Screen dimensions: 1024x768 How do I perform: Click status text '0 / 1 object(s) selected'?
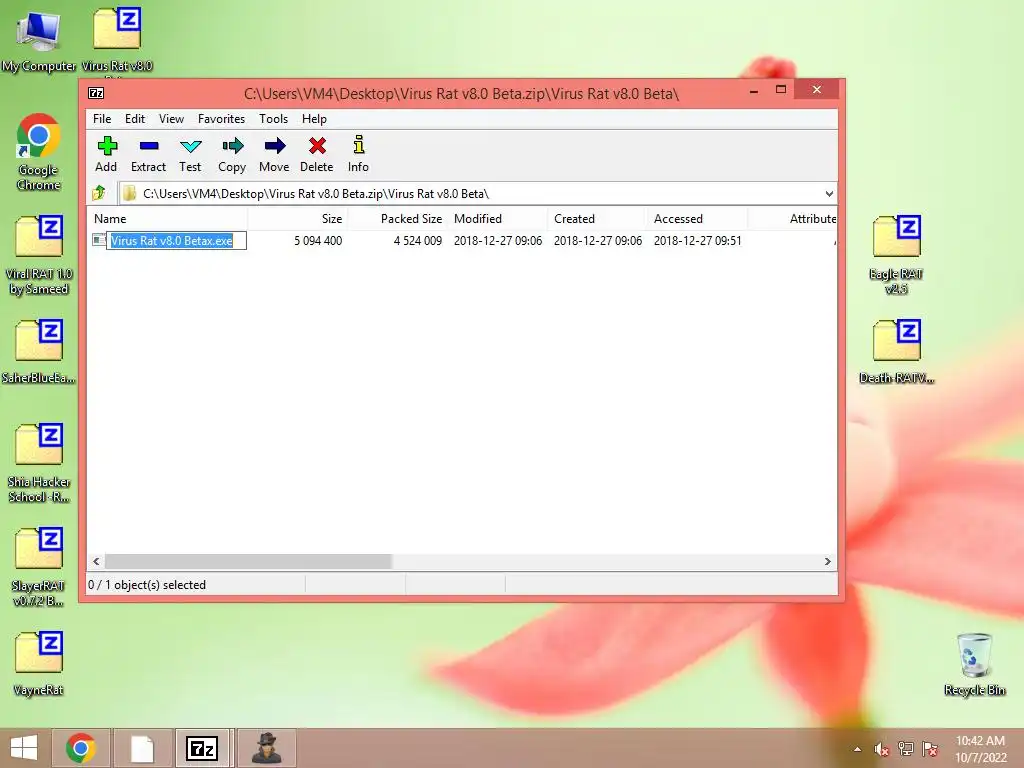tap(147, 584)
